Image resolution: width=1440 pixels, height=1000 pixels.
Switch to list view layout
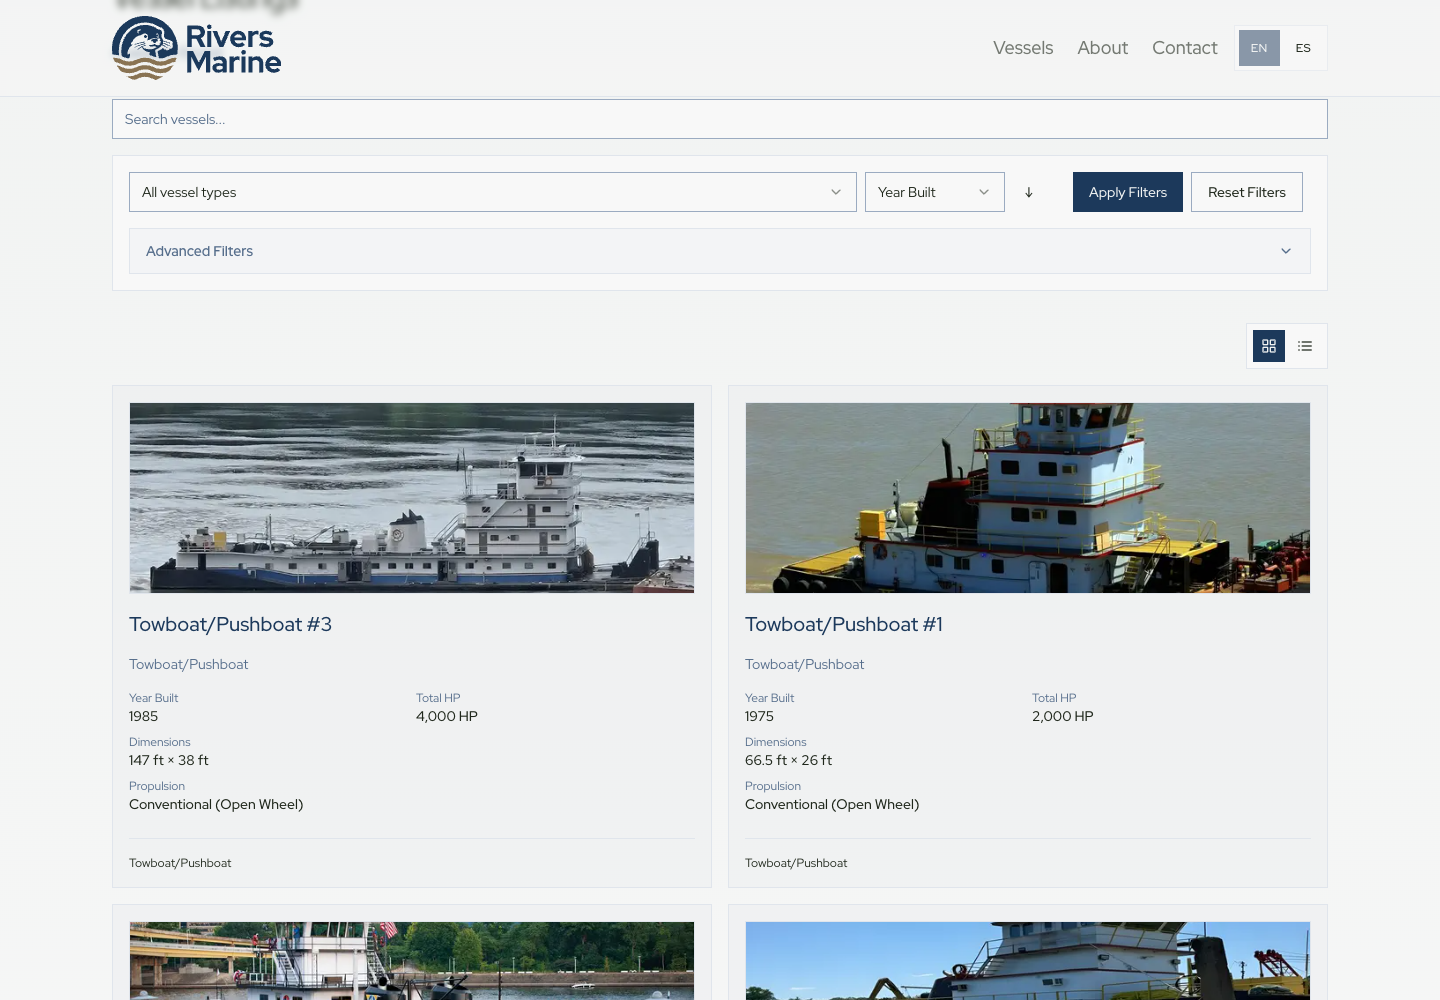[x=1305, y=346]
